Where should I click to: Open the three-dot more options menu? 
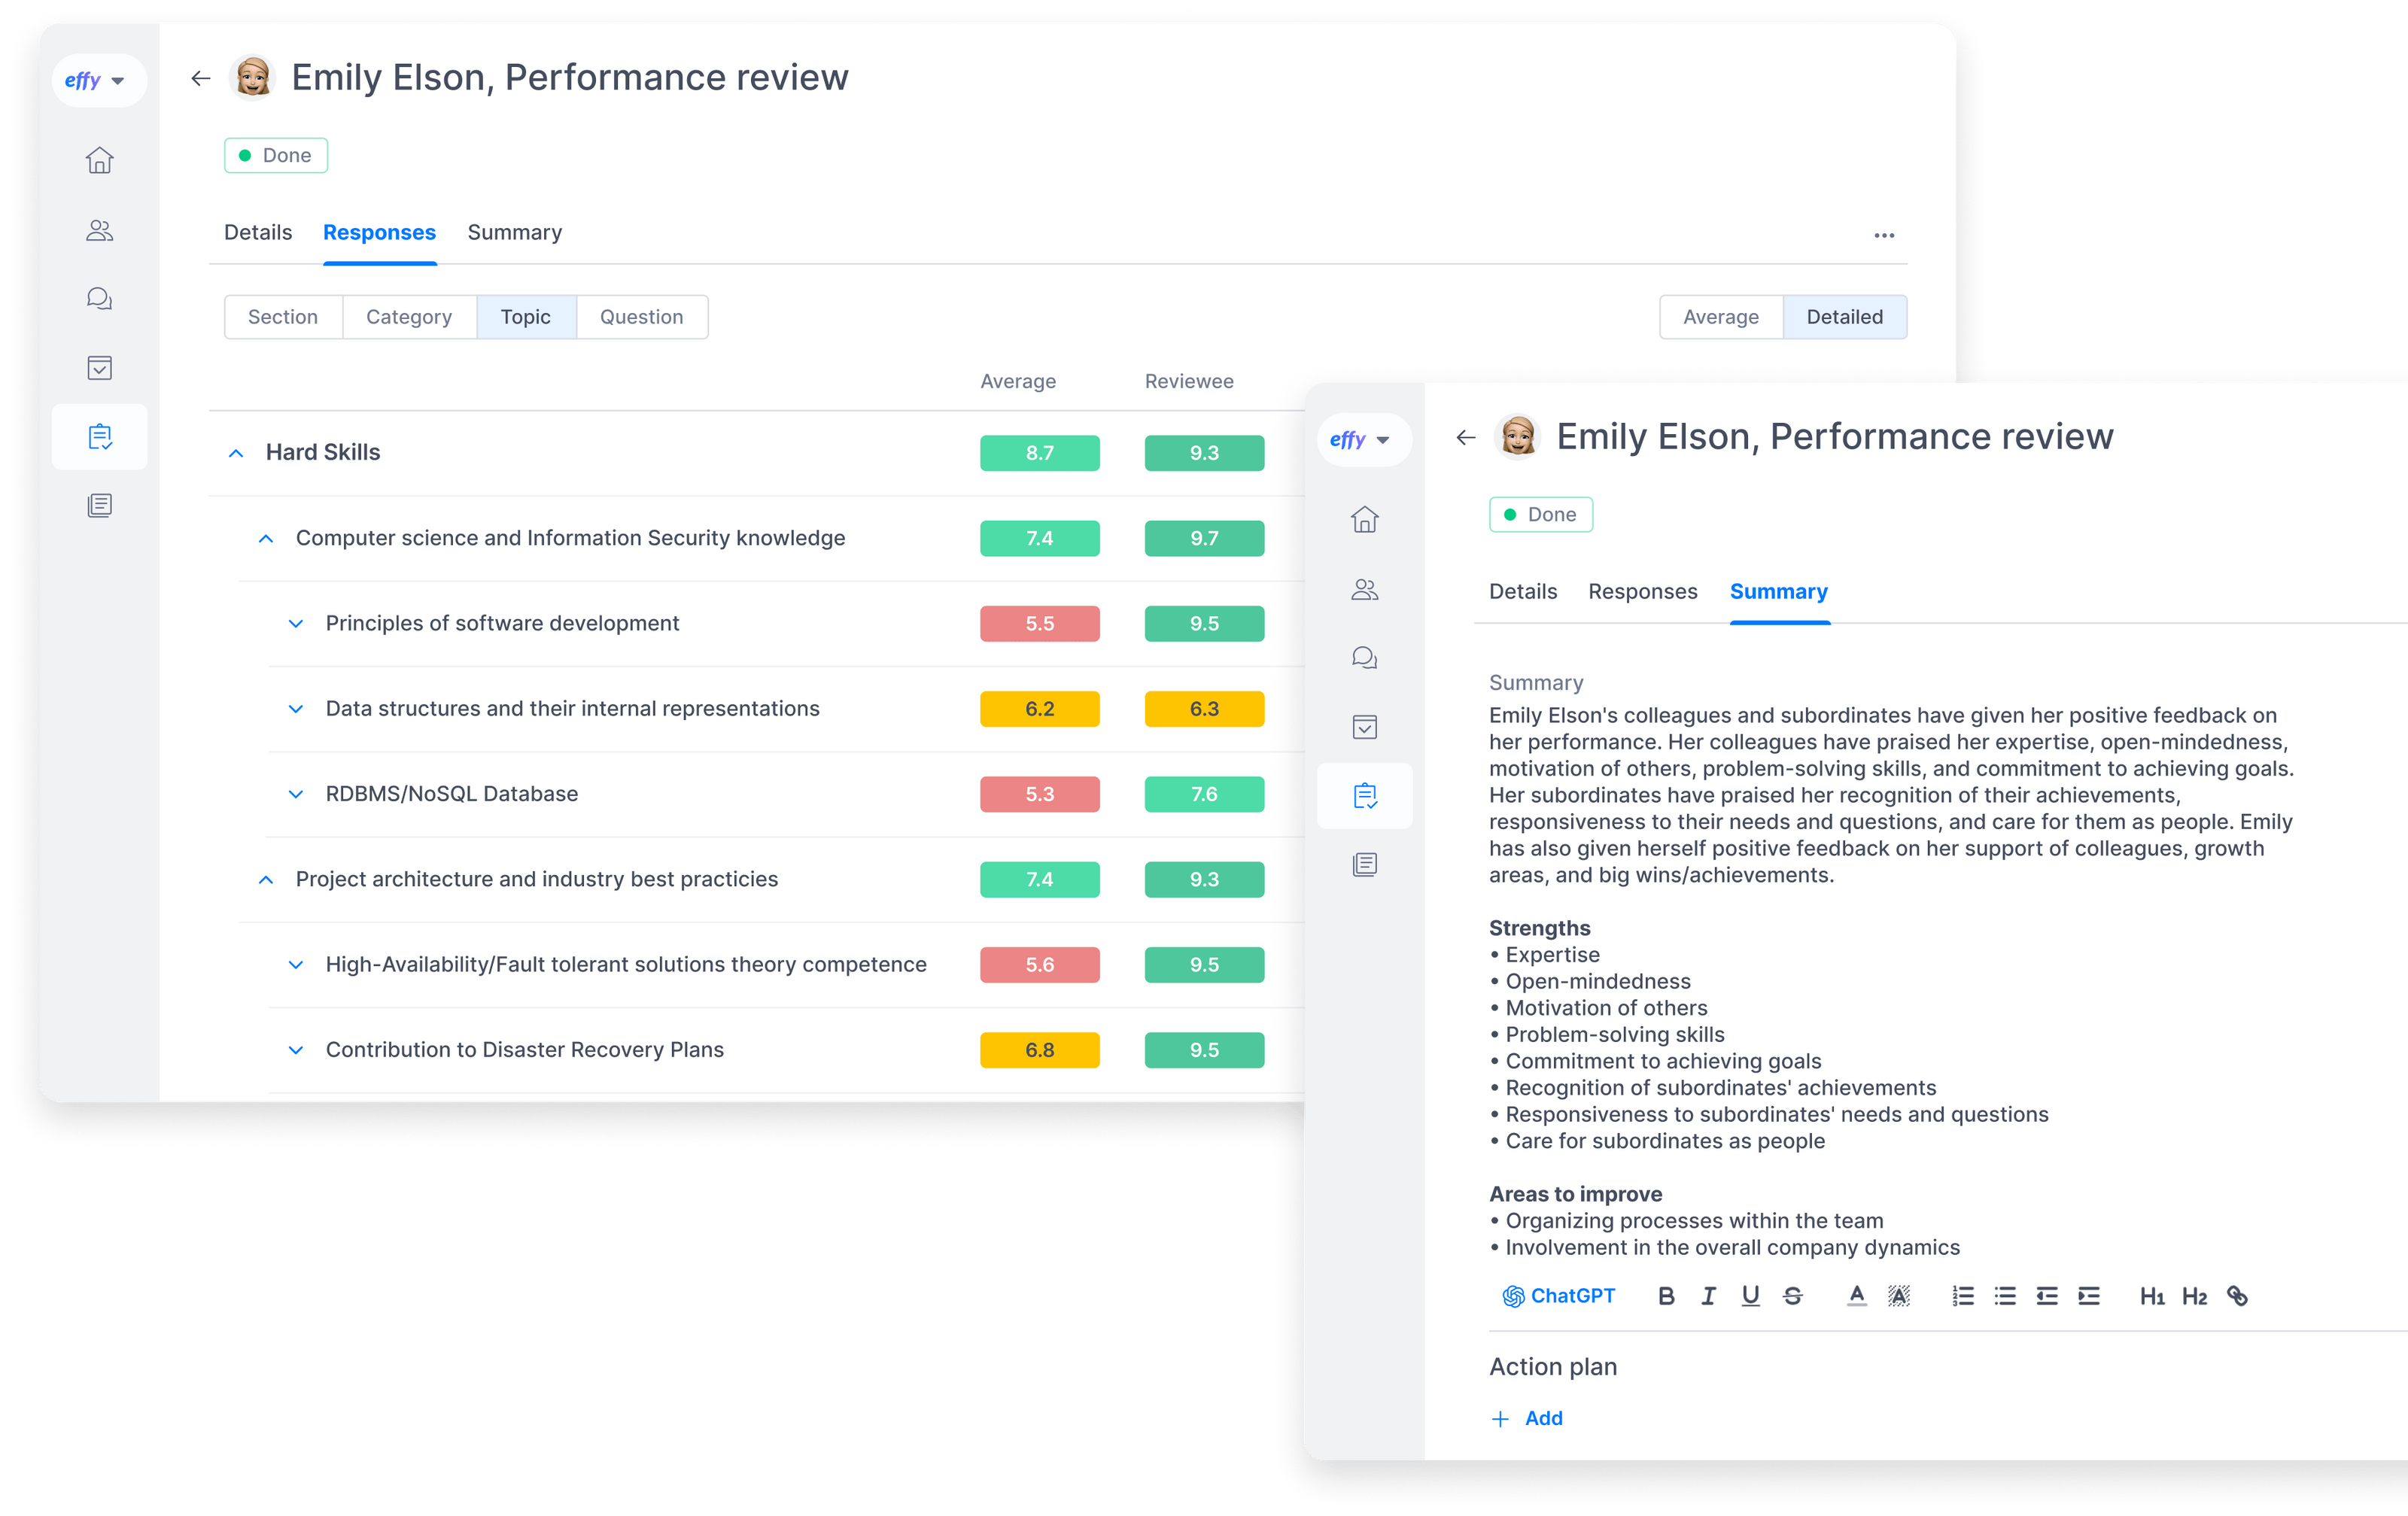coord(1884,235)
